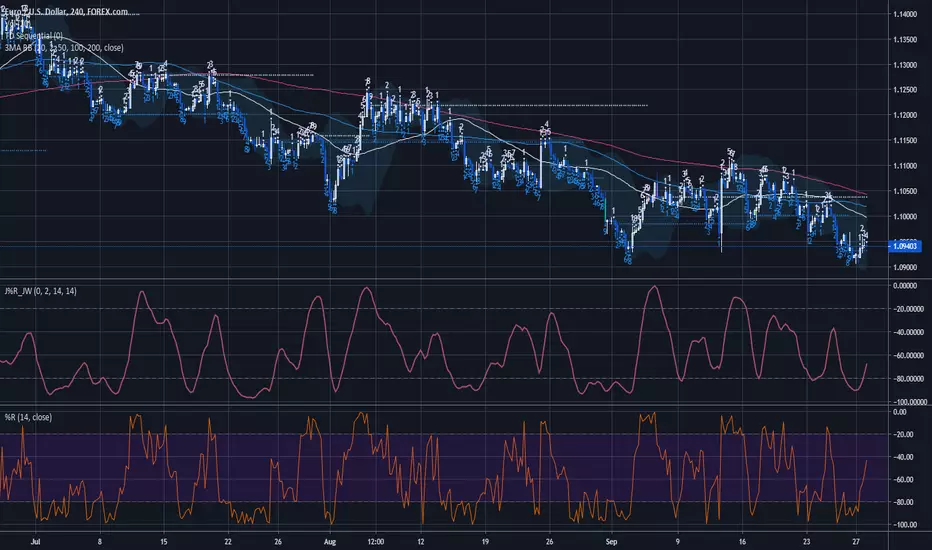The image size is (932, 550).
Task: Click the orange %R line endpoint
Action: click(866, 461)
